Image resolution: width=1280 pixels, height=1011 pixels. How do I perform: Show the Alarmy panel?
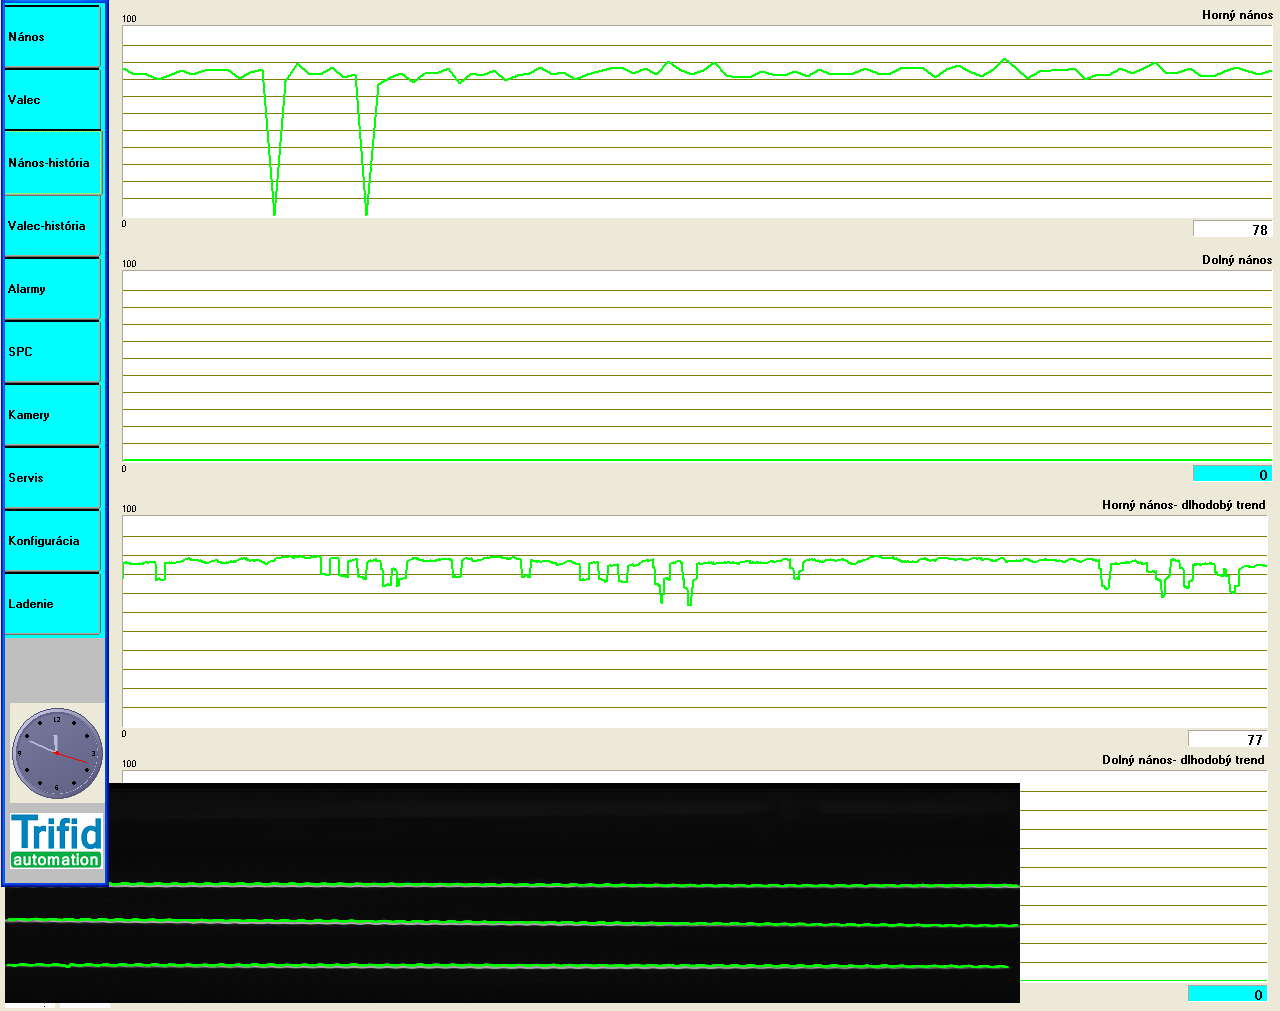click(53, 289)
